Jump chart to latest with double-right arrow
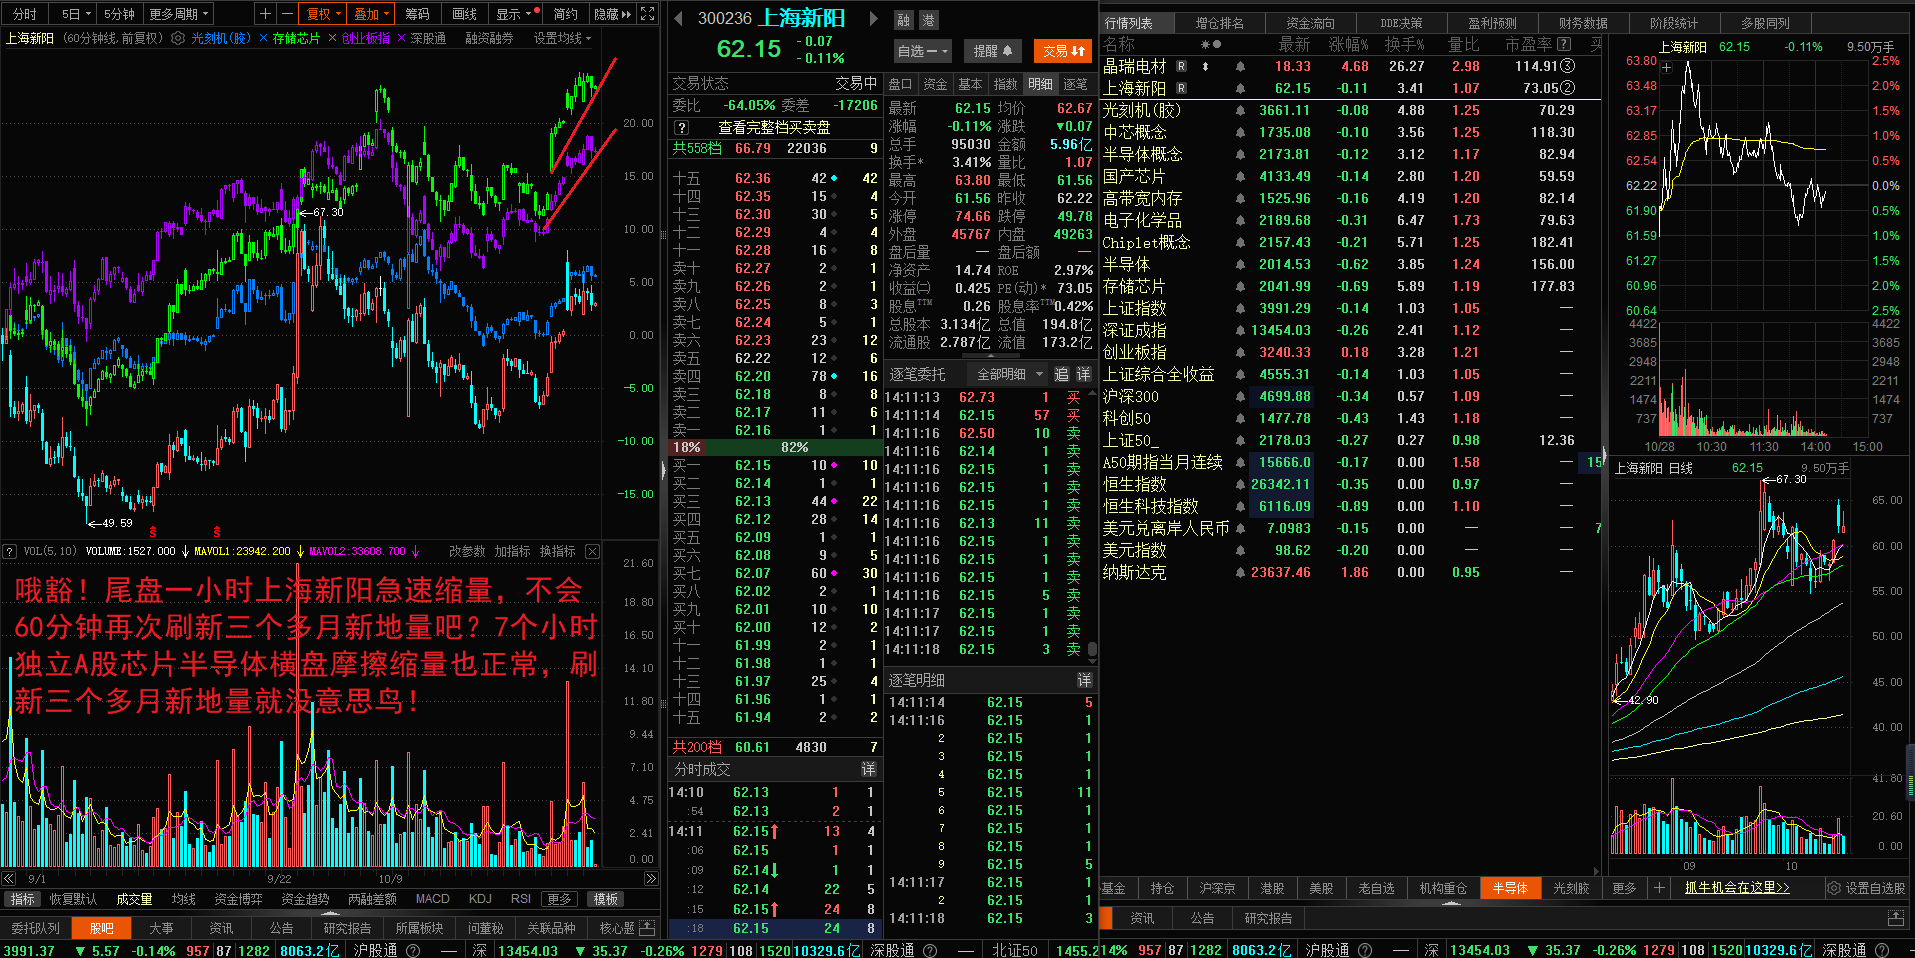Screen dimensions: 1915x958 [651, 879]
